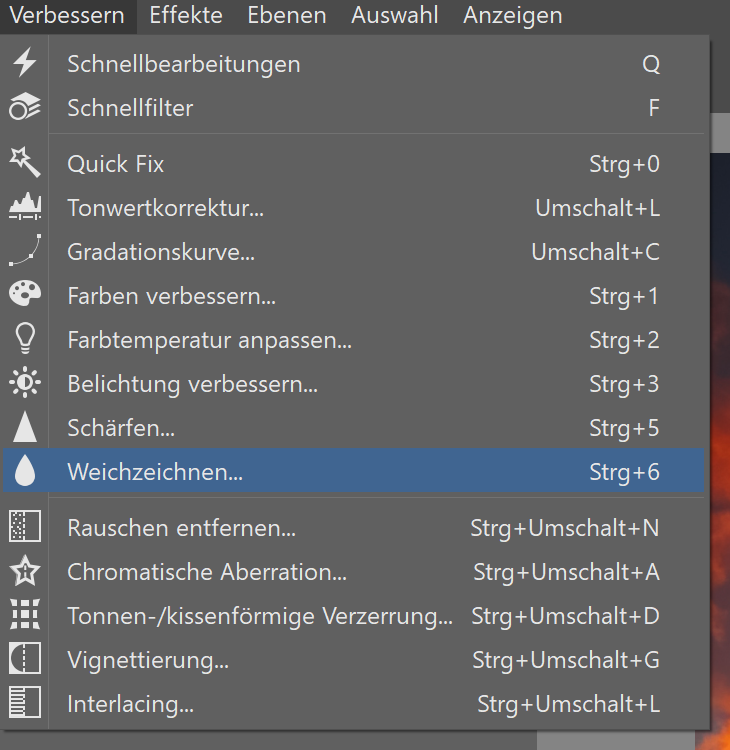Click the lightning bolt Schnellbearbeitungen icon
The height and width of the screenshot is (750, 730).
click(24, 64)
